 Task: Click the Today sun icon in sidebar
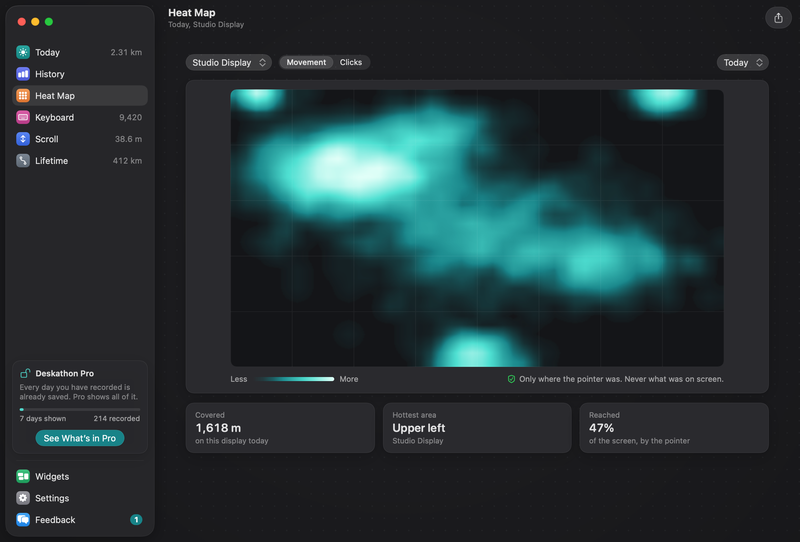(x=23, y=52)
